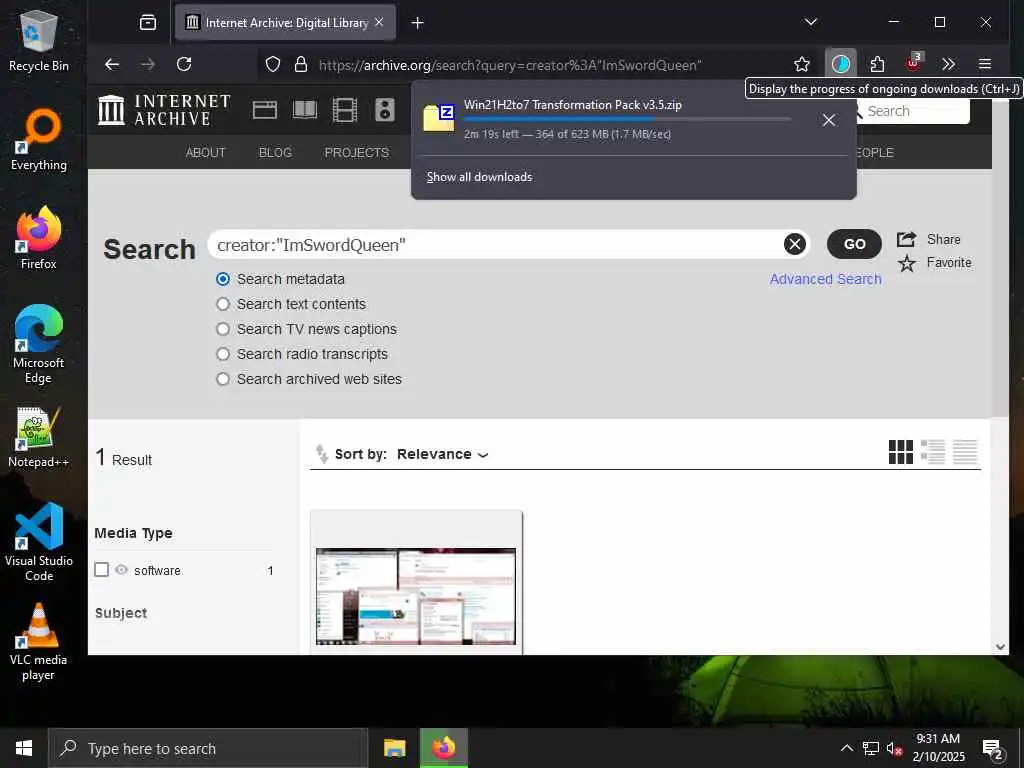The height and width of the screenshot is (768, 1024).
Task: Share this search page
Action: click(929, 240)
